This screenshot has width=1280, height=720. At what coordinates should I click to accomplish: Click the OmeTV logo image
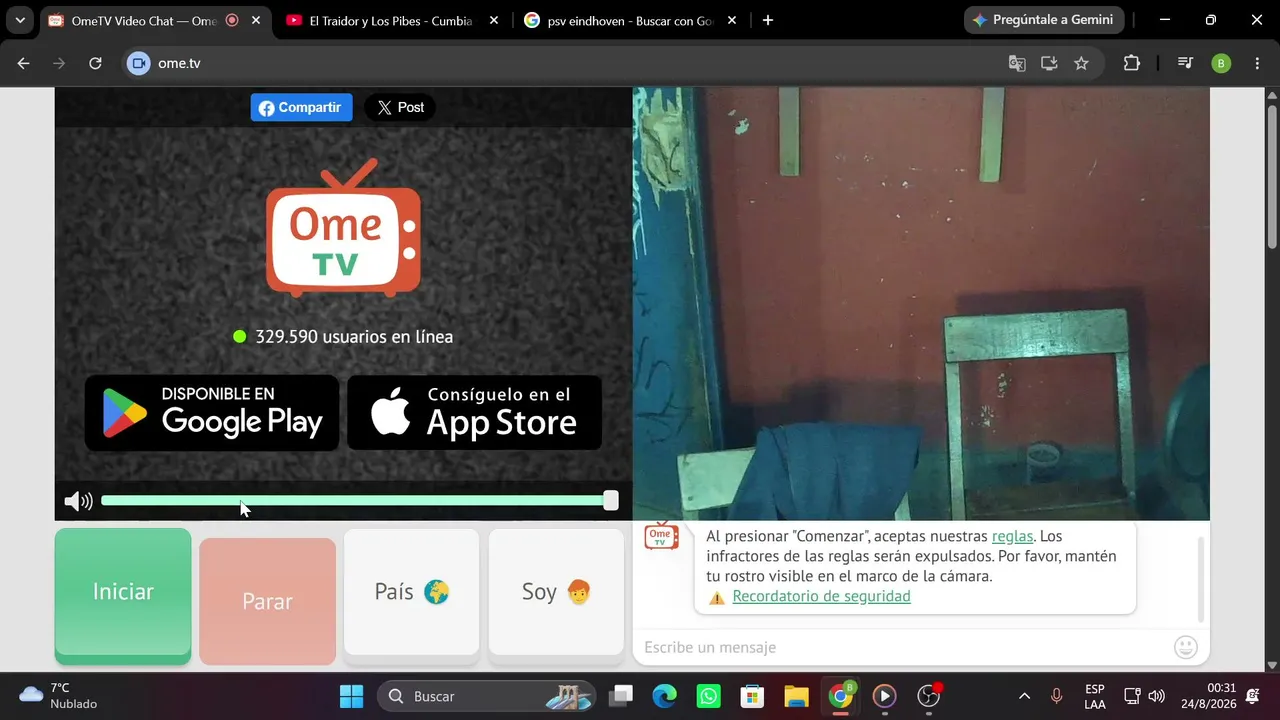(x=343, y=228)
